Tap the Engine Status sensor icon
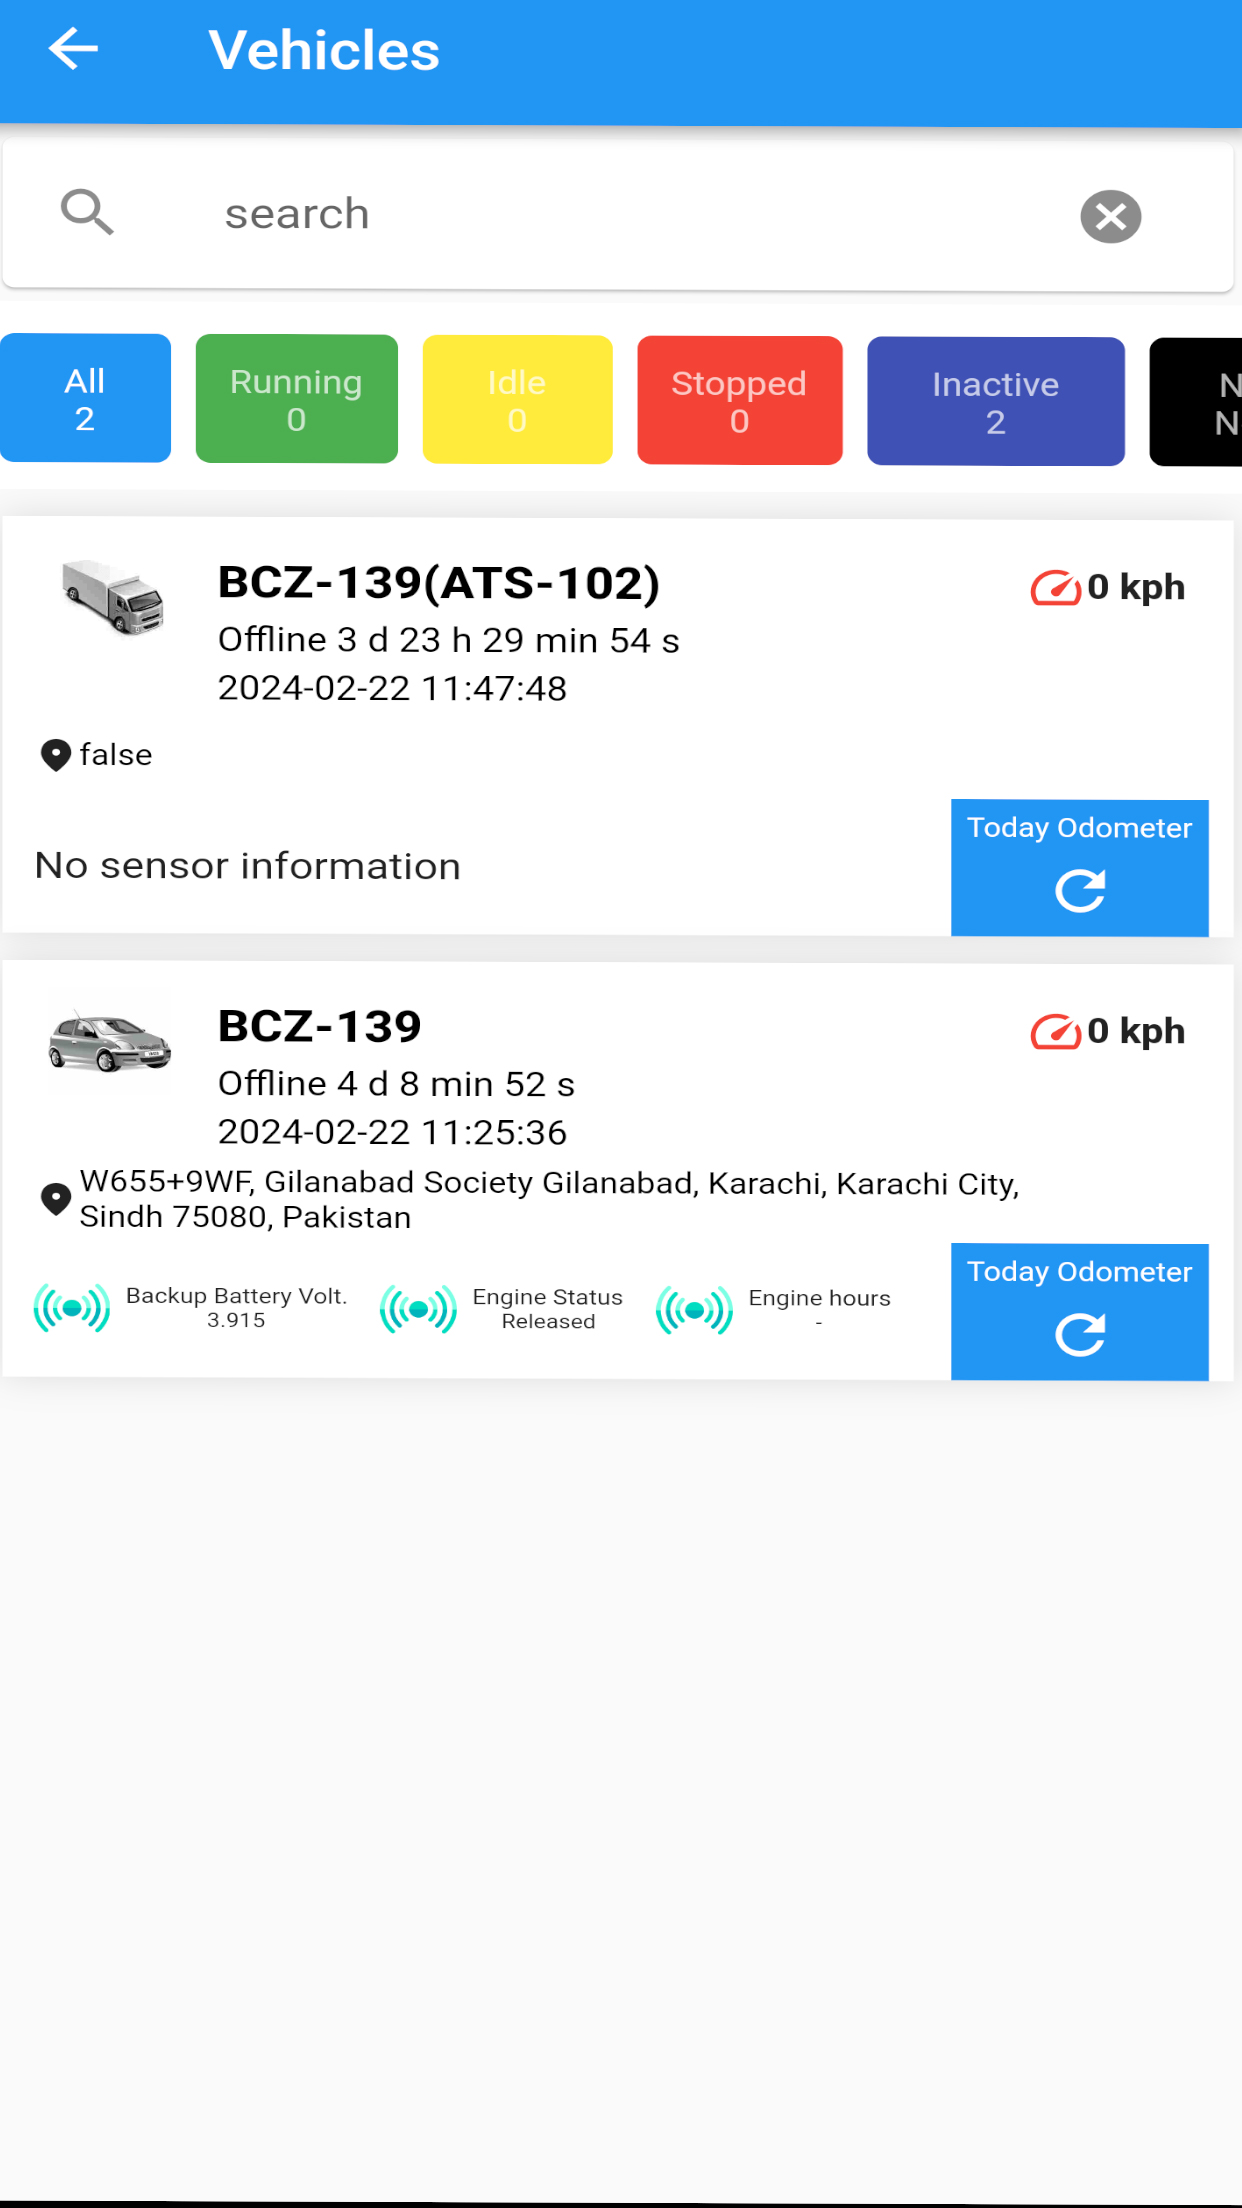 418,1309
